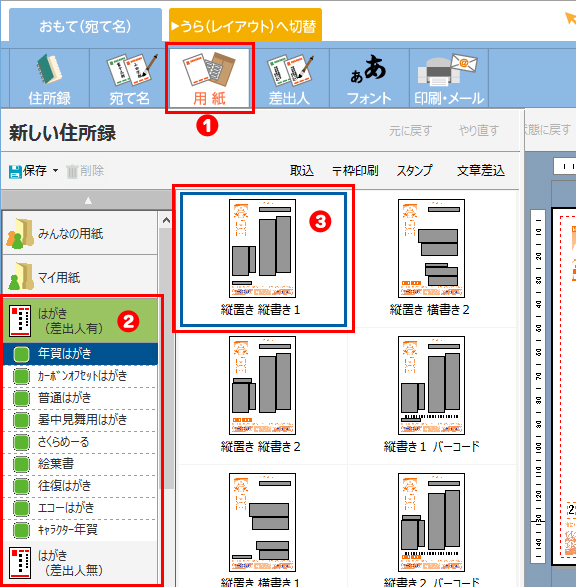Click the 文章差込 button
Screen dimensions: 576x587
pyautogui.click(x=481, y=171)
